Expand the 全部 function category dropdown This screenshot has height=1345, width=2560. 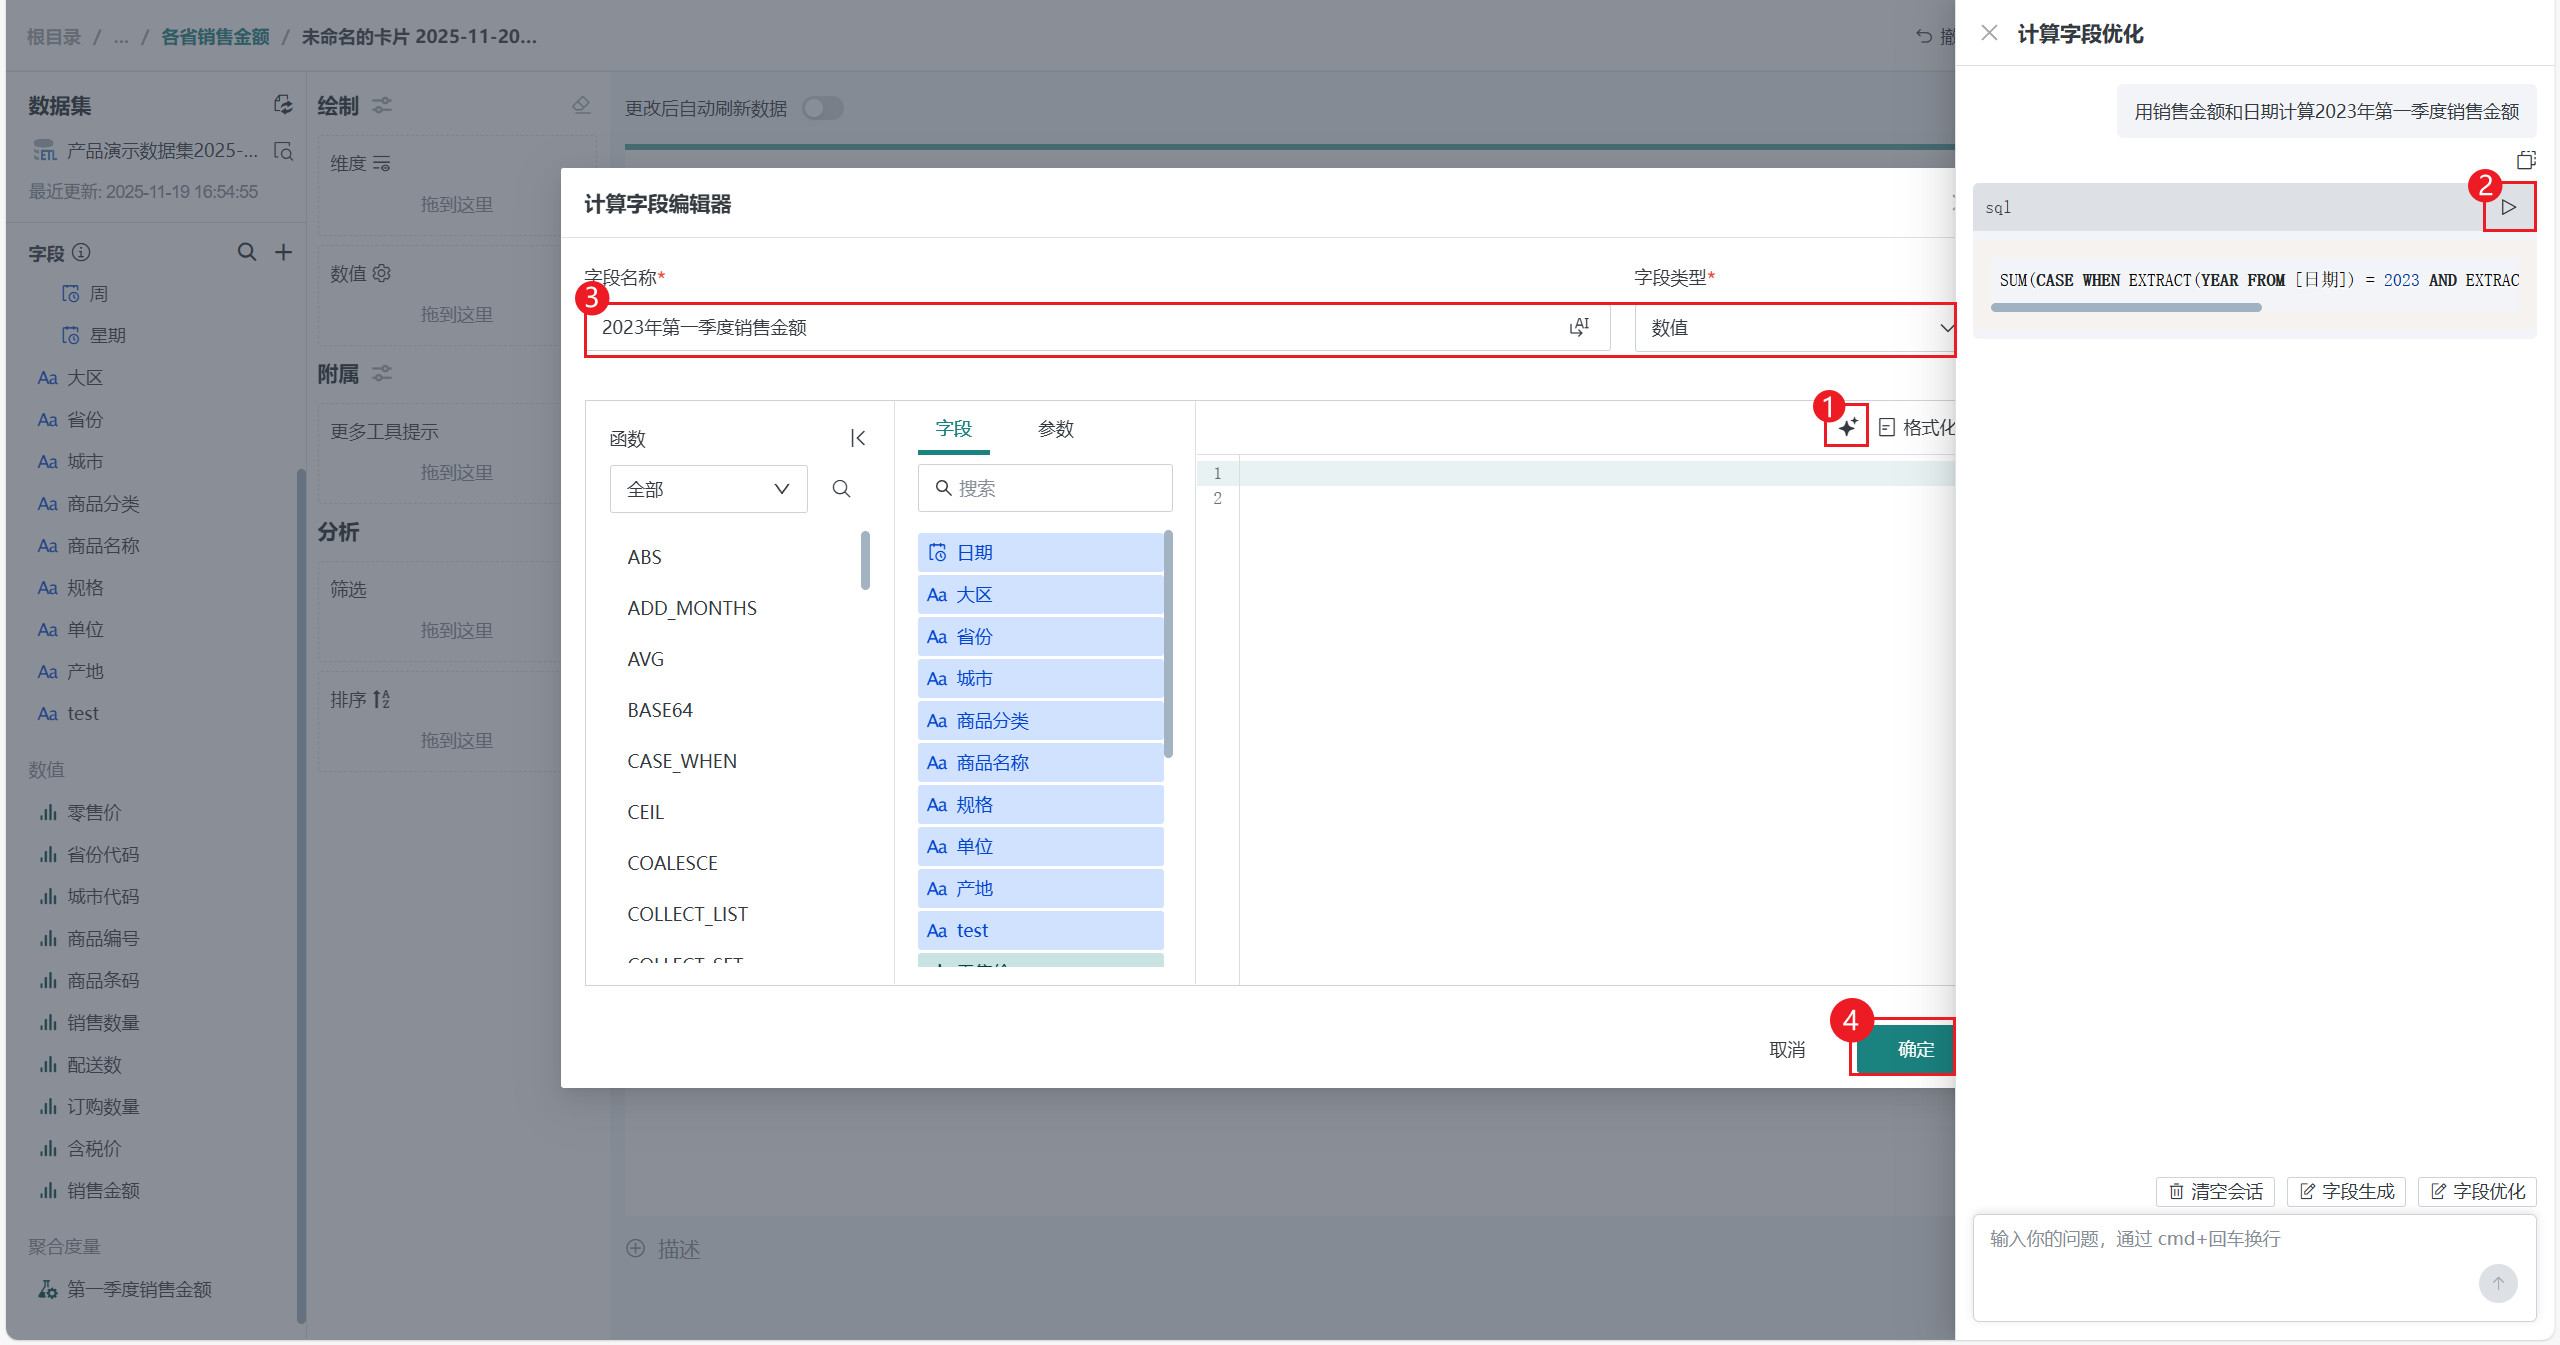[708, 488]
